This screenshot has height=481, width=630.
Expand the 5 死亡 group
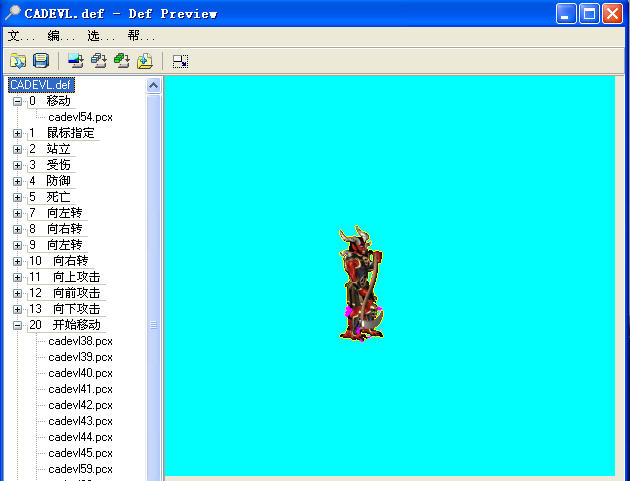pos(17,197)
